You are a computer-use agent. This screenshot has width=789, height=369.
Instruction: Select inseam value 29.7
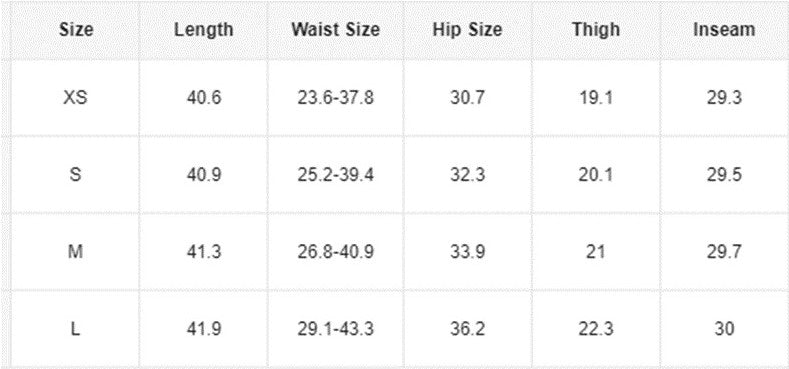point(724,251)
